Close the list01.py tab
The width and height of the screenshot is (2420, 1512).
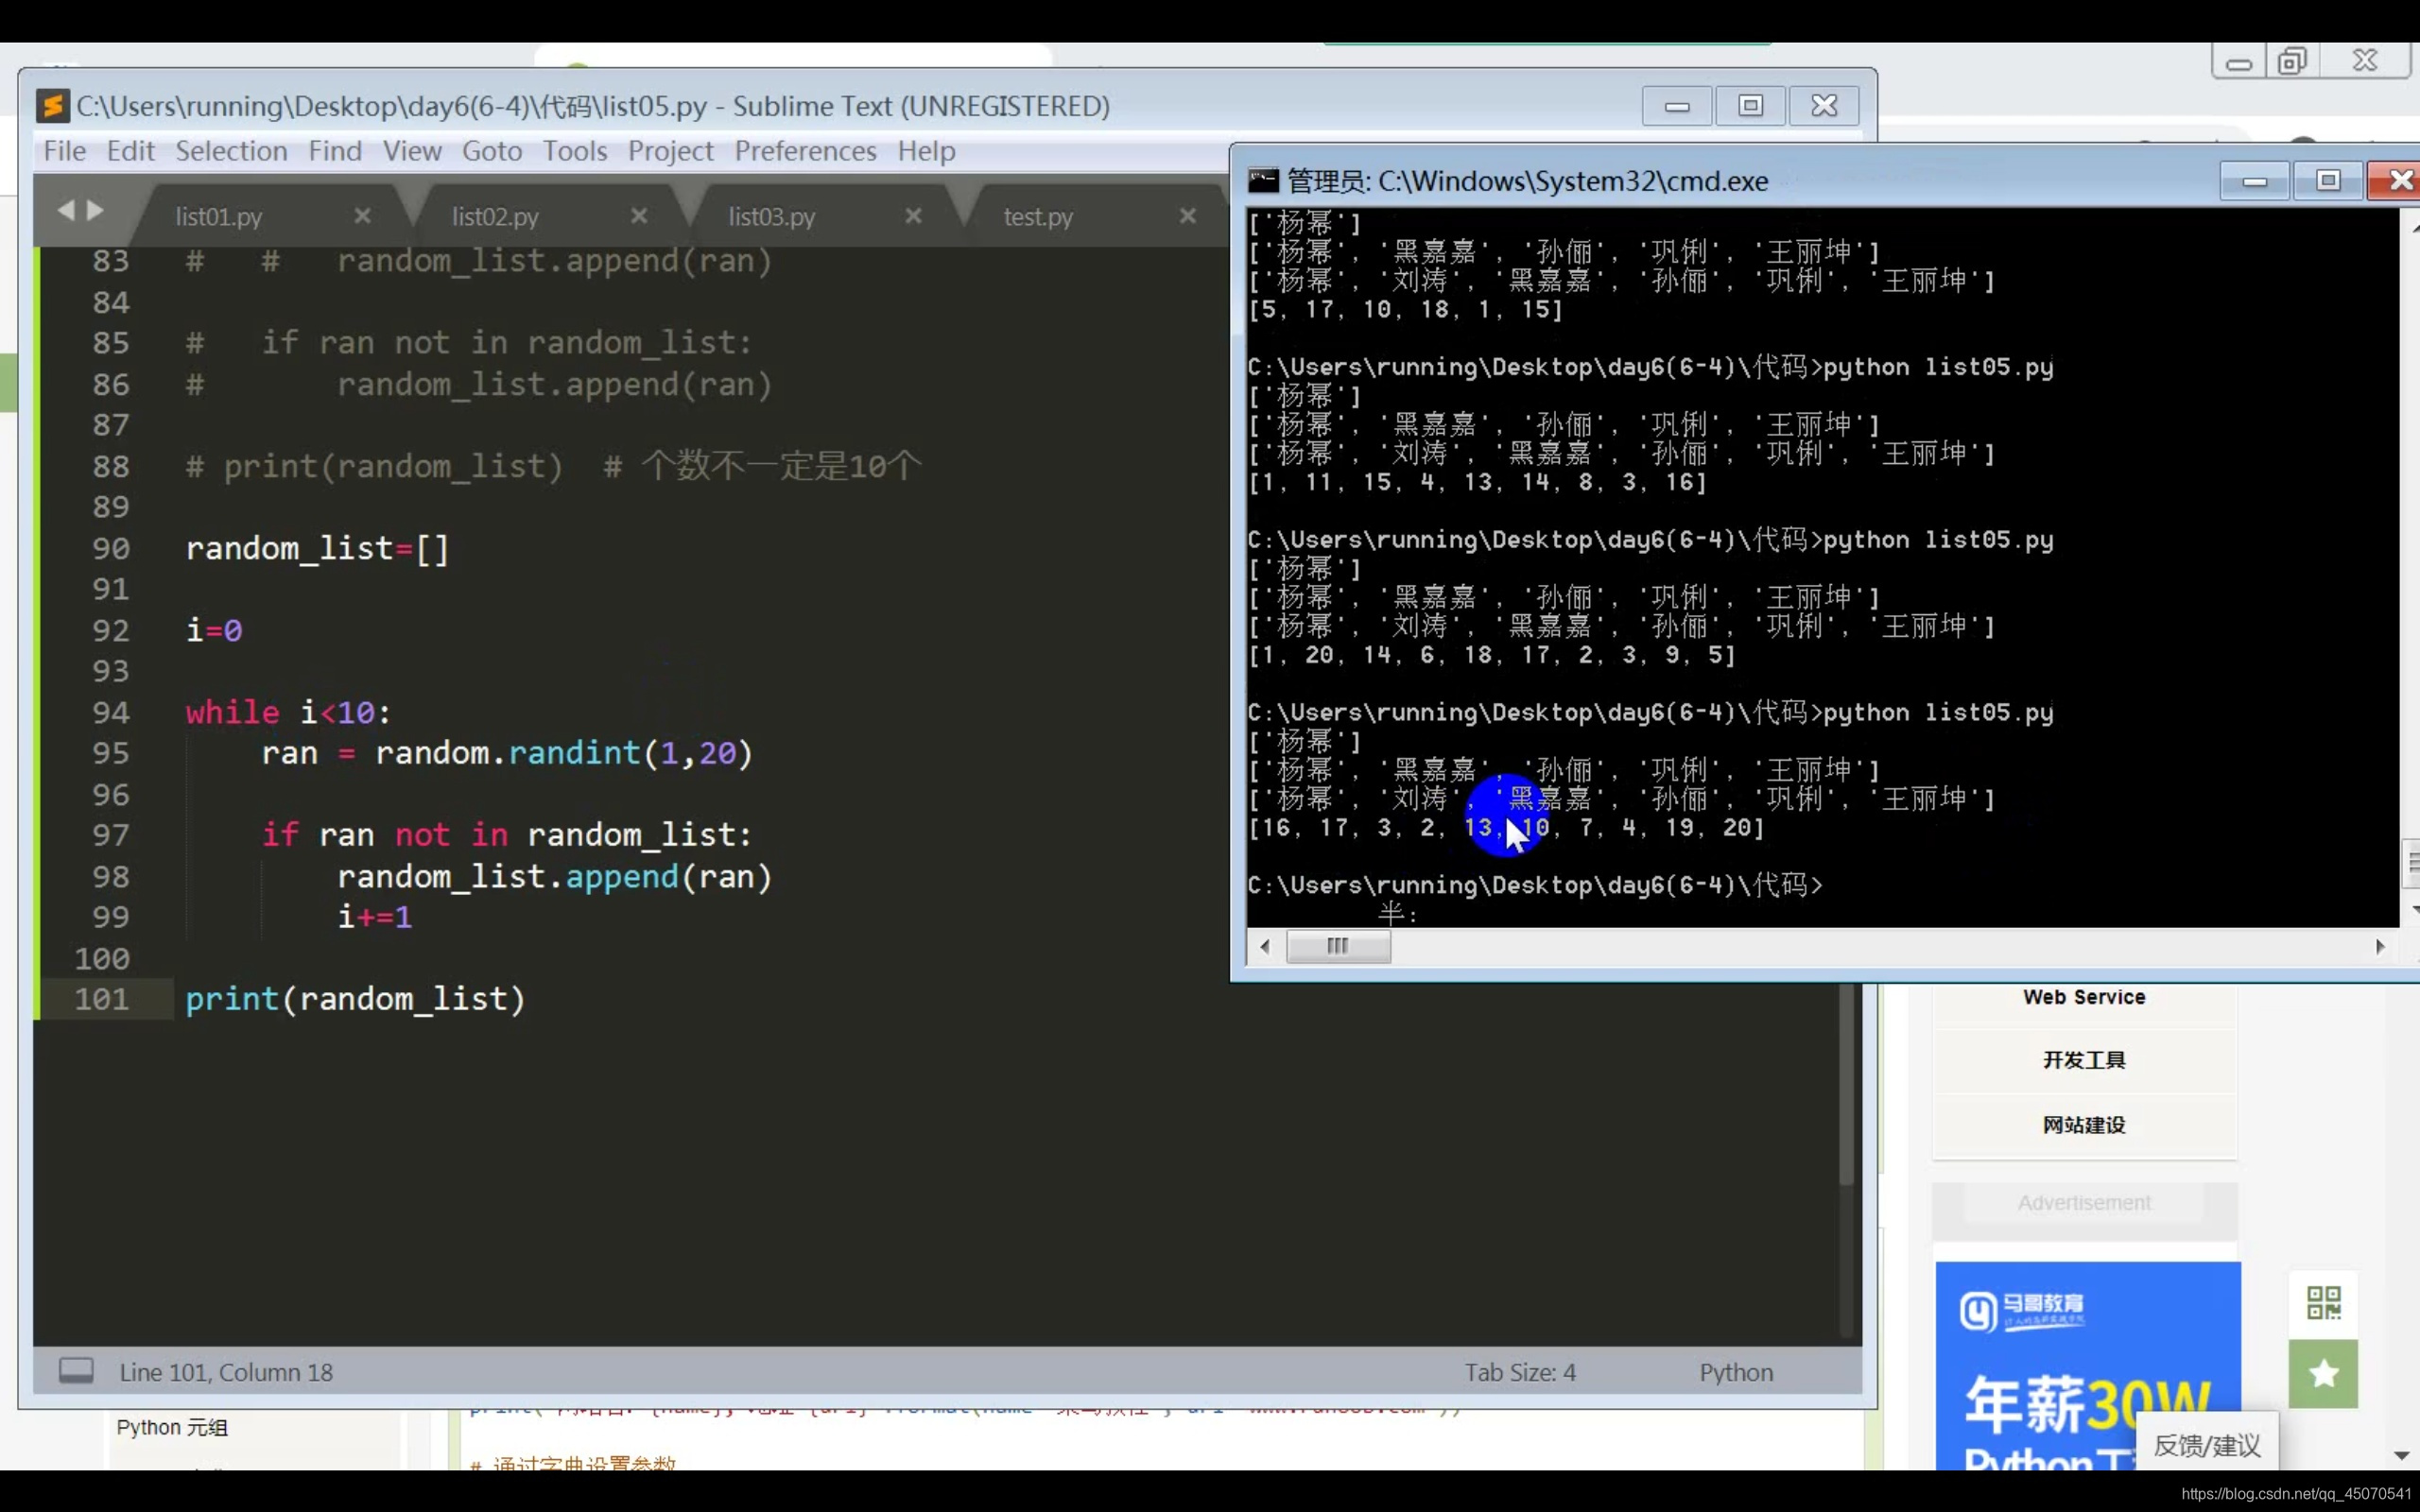click(362, 215)
